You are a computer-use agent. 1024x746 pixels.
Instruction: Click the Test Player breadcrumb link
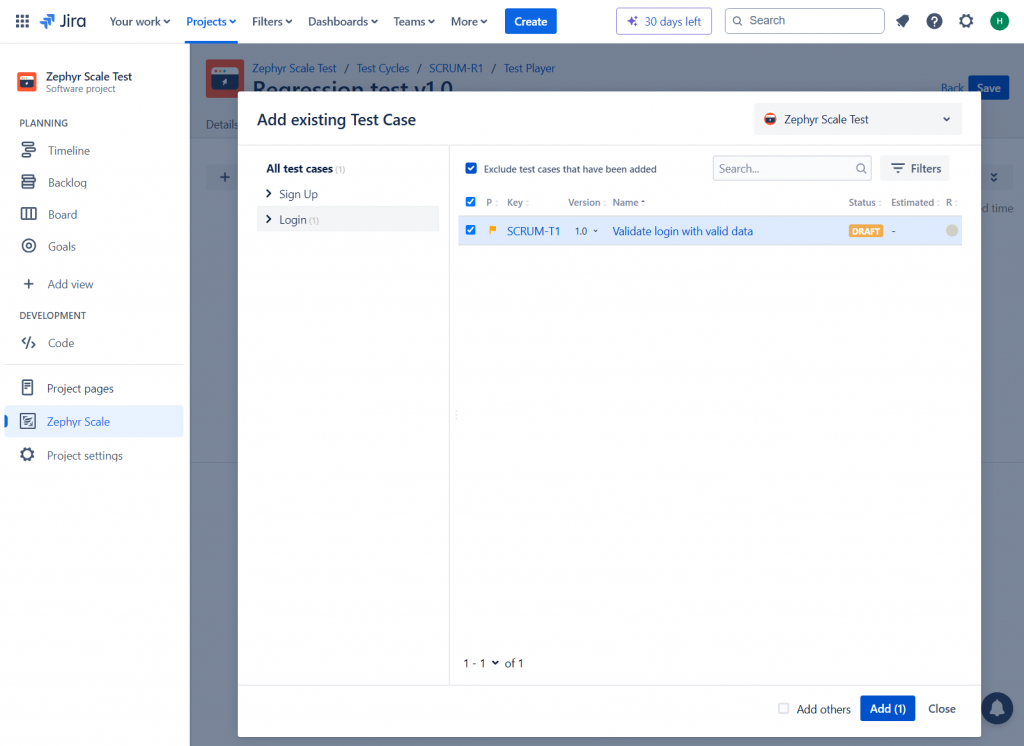pyautogui.click(x=529, y=68)
